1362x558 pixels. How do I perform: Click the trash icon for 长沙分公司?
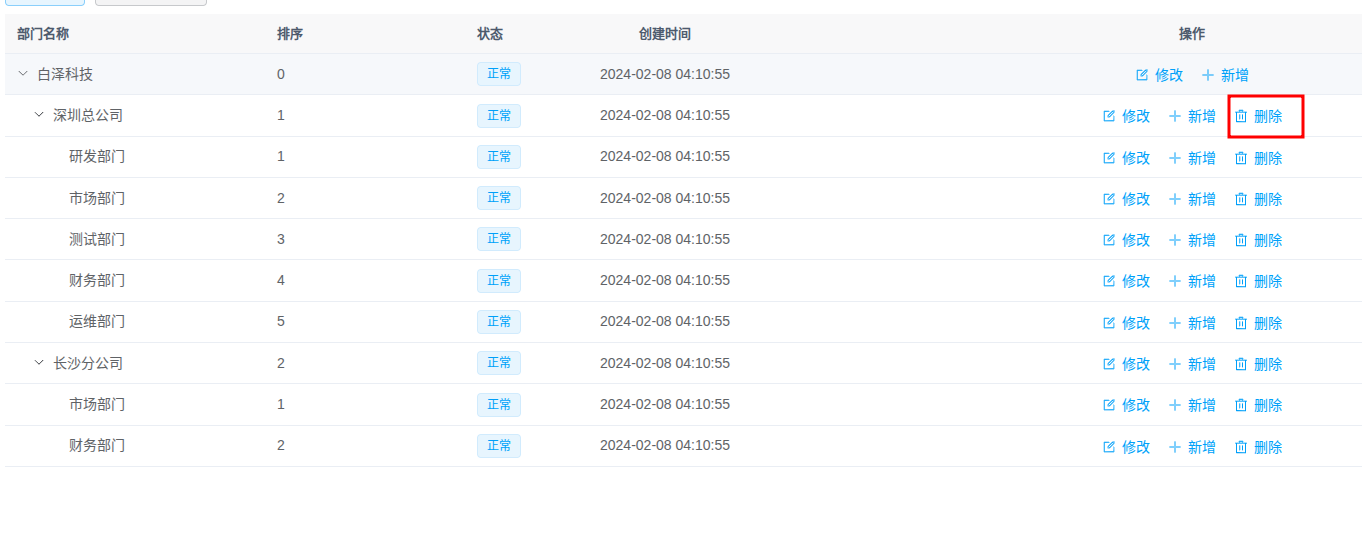tap(1241, 364)
